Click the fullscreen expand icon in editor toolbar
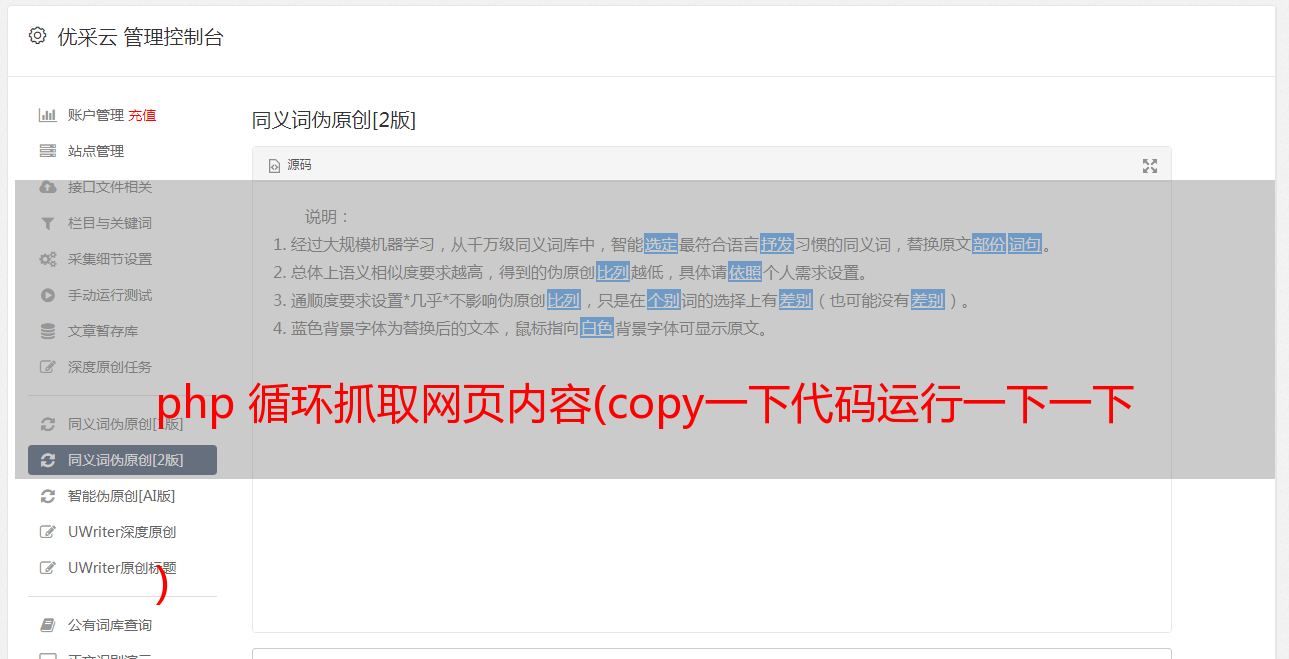The image size is (1289, 659). pyautogui.click(x=1150, y=166)
